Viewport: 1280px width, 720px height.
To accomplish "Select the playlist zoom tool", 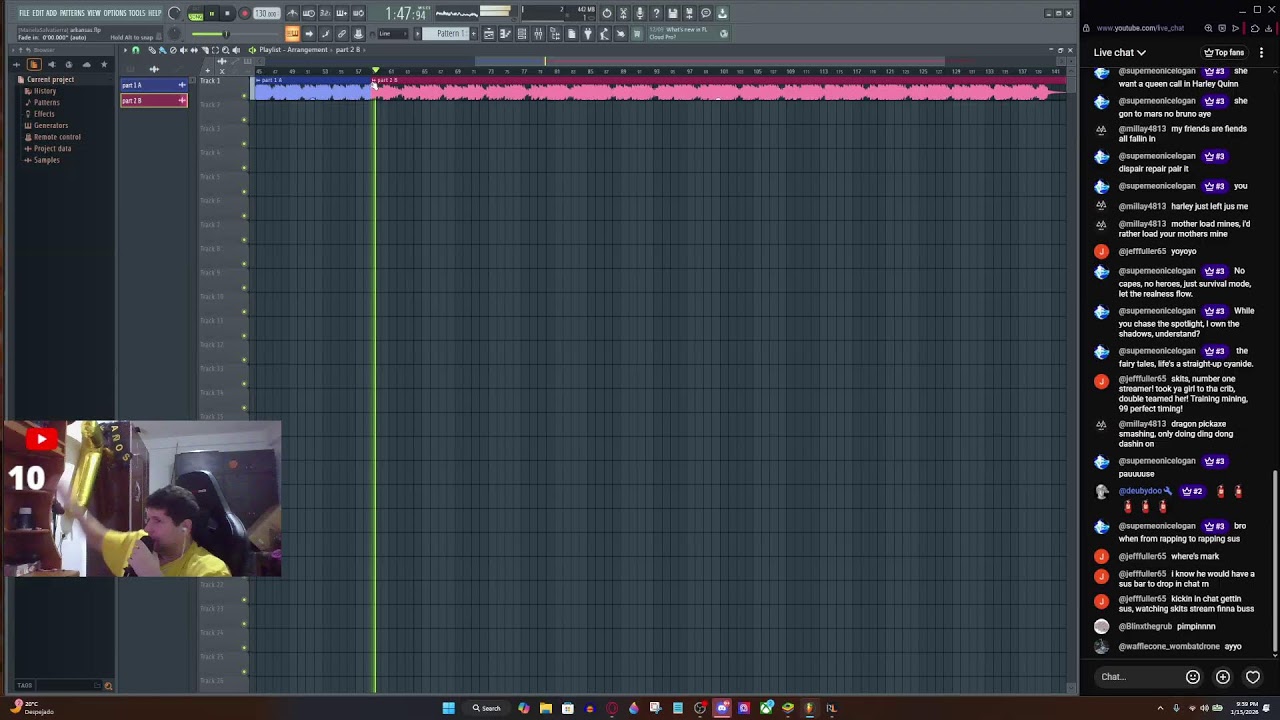I will coord(225,50).
